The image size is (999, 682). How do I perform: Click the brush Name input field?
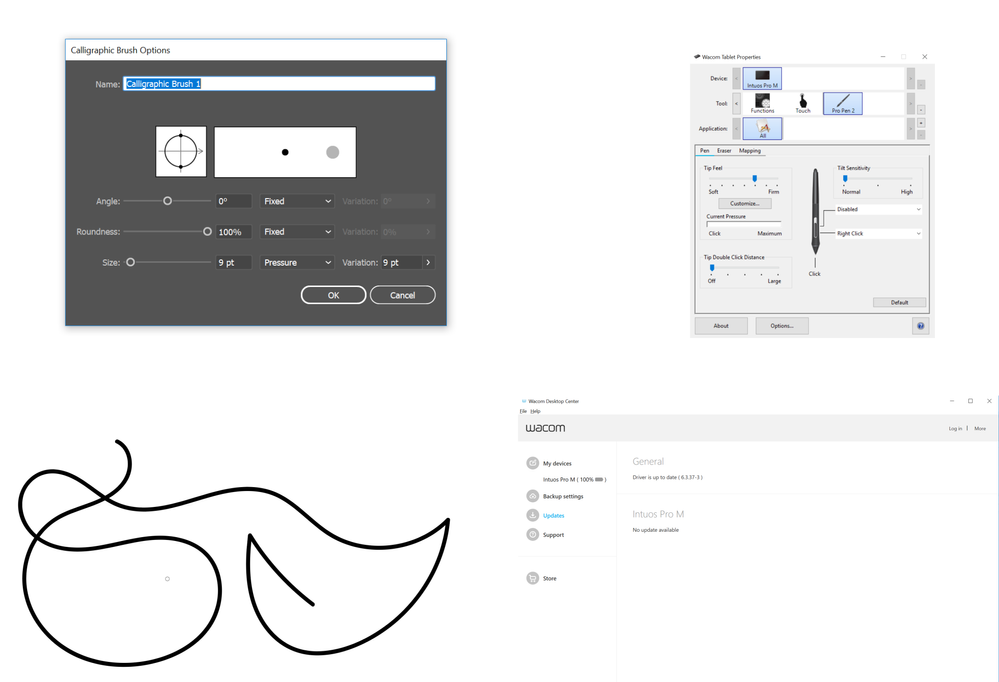tap(278, 84)
